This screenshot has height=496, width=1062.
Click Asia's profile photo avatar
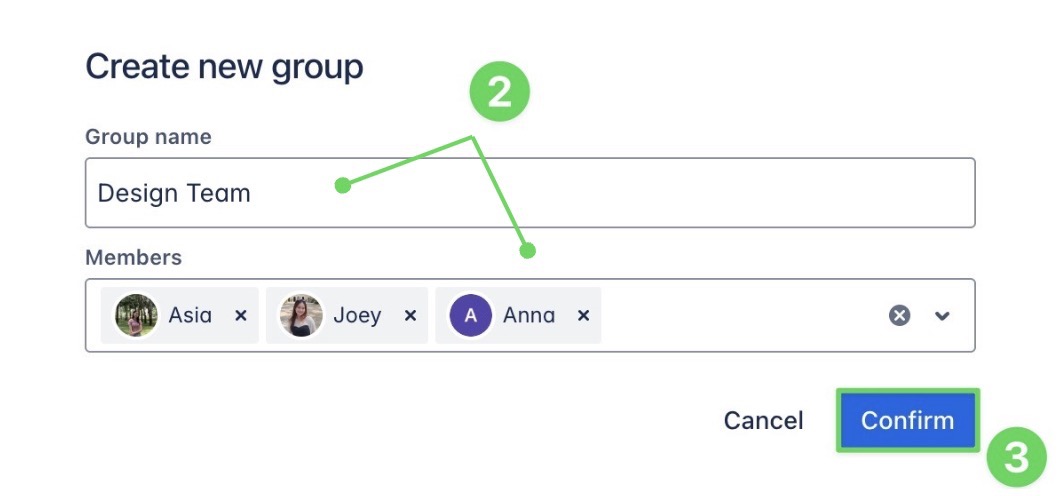(136, 316)
